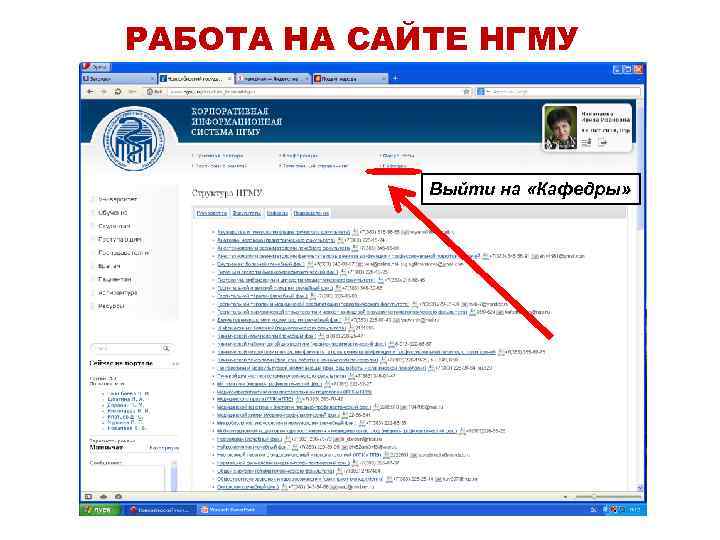Click the user profile photo

[560, 128]
